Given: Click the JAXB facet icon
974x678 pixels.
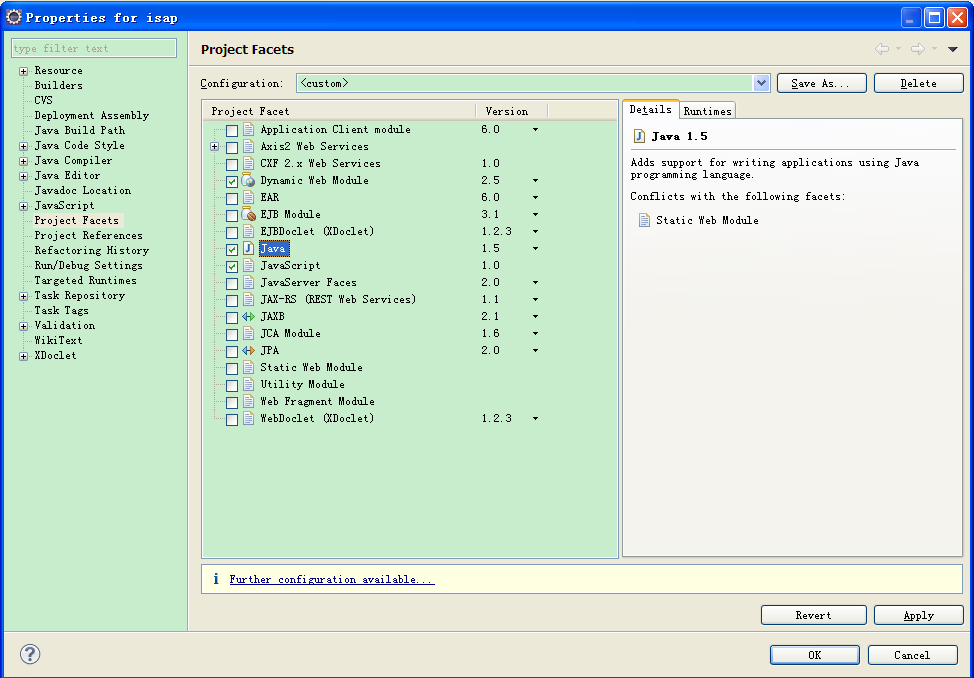Looking at the screenshot, I should pyautogui.click(x=249, y=317).
